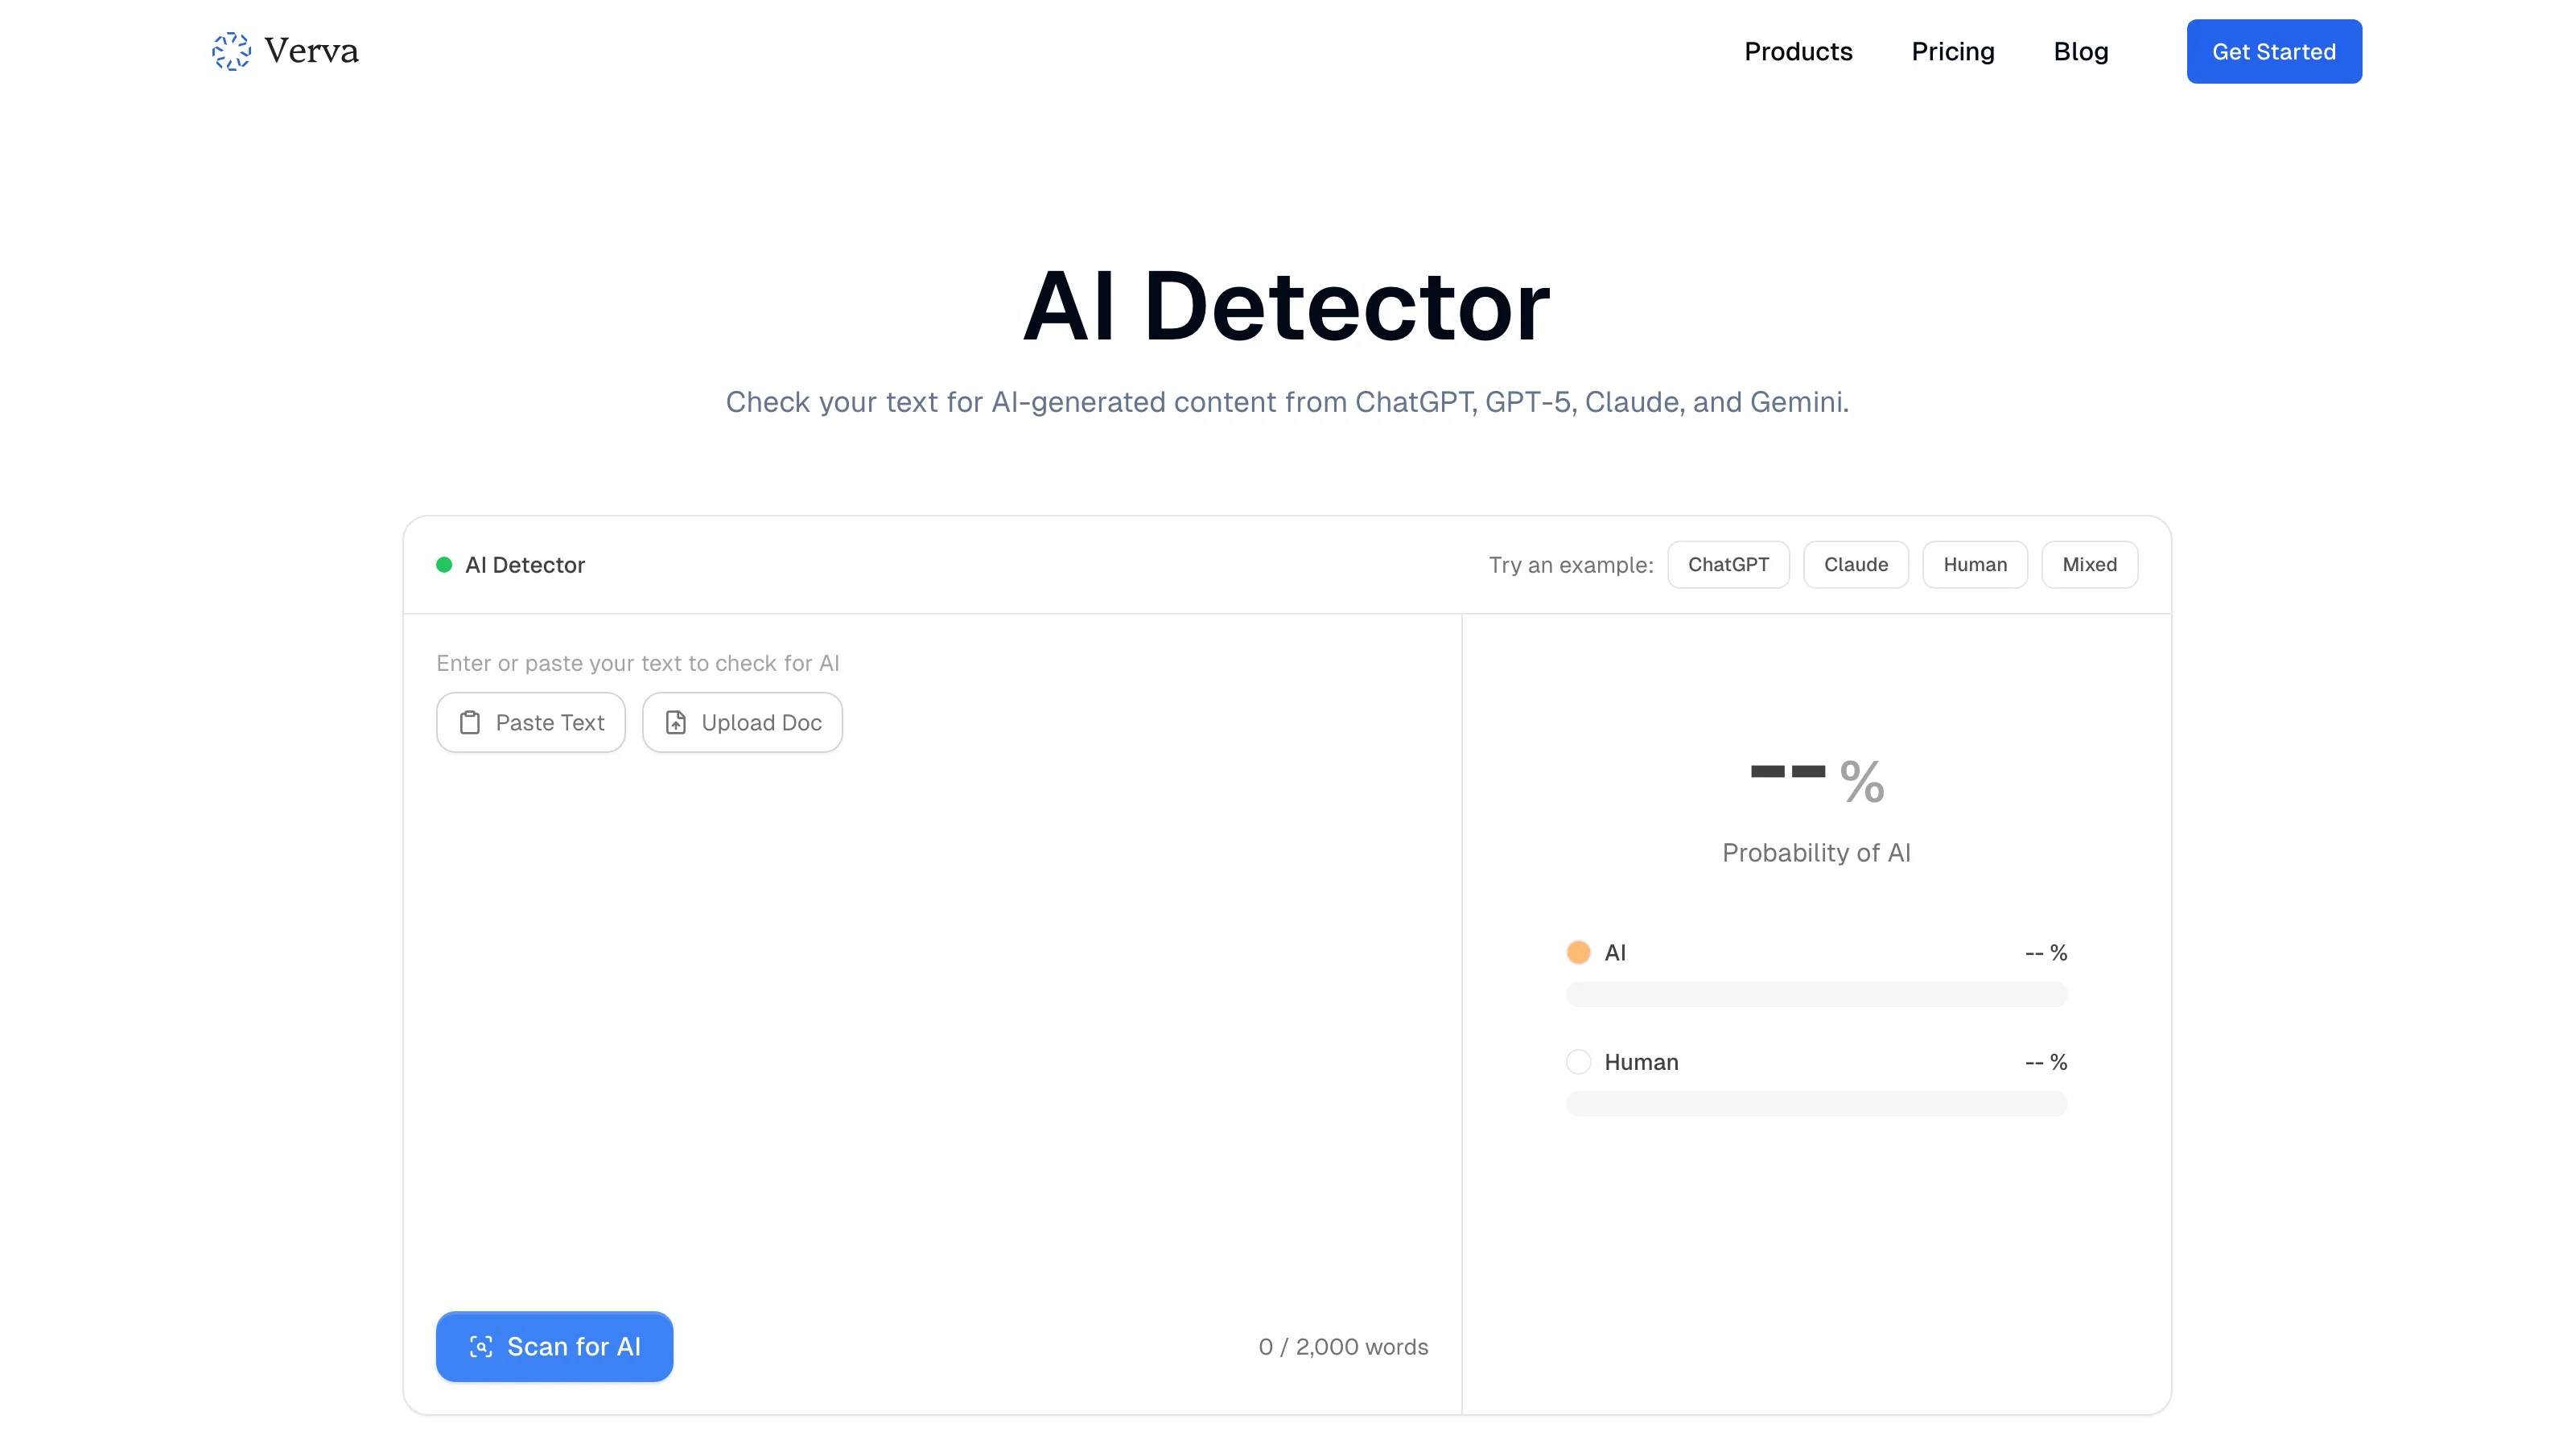Click the 'Human' label in results

1641,1062
